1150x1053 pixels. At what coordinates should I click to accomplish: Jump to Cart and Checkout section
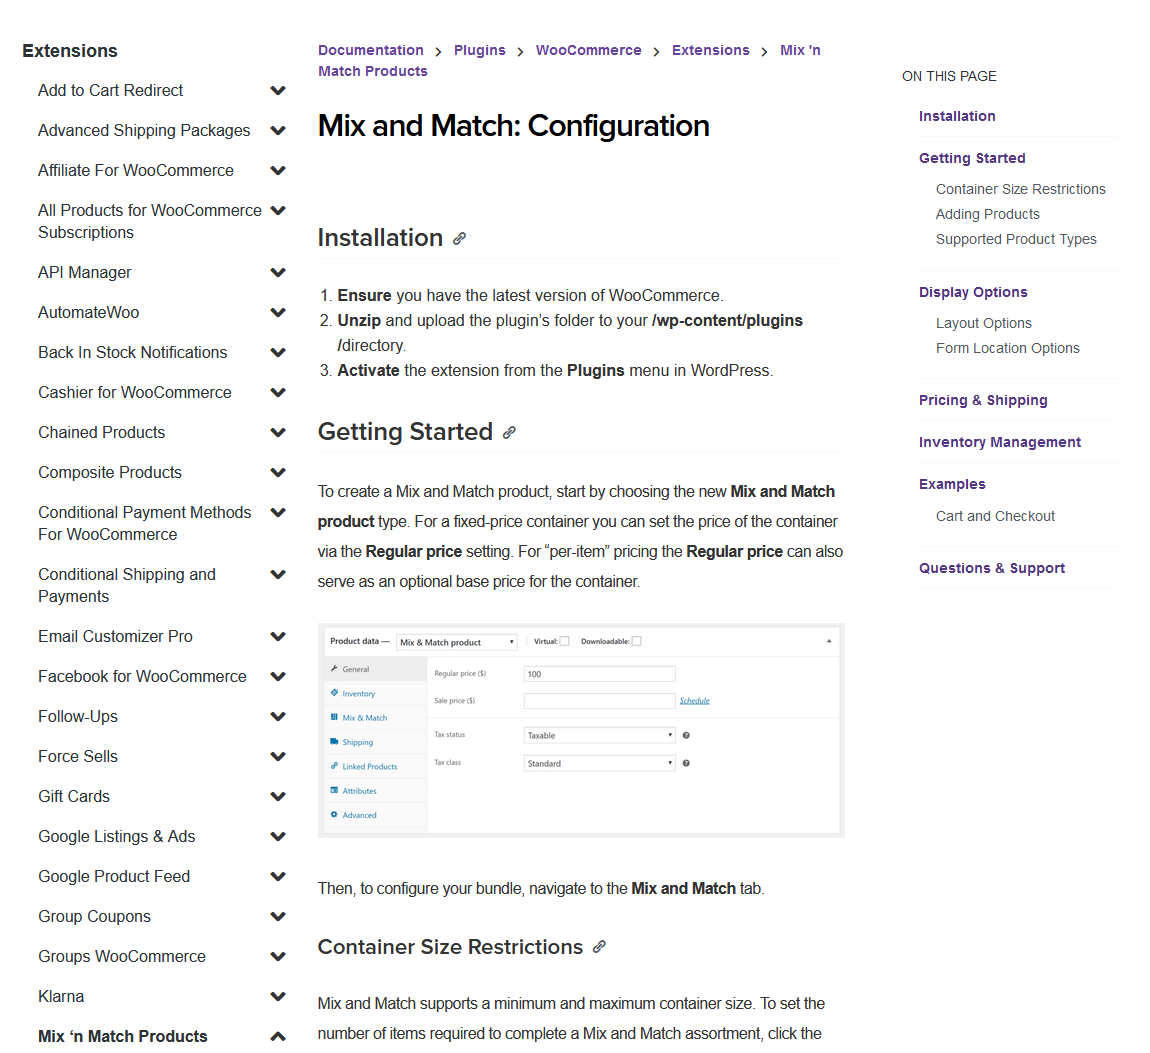point(995,516)
